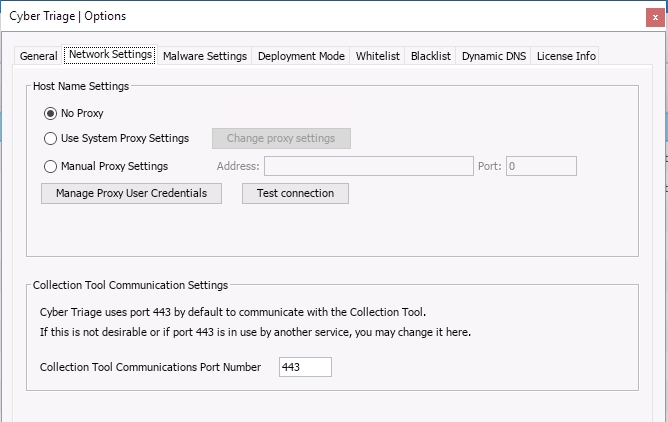Click the proxy Port input field

point(541,166)
